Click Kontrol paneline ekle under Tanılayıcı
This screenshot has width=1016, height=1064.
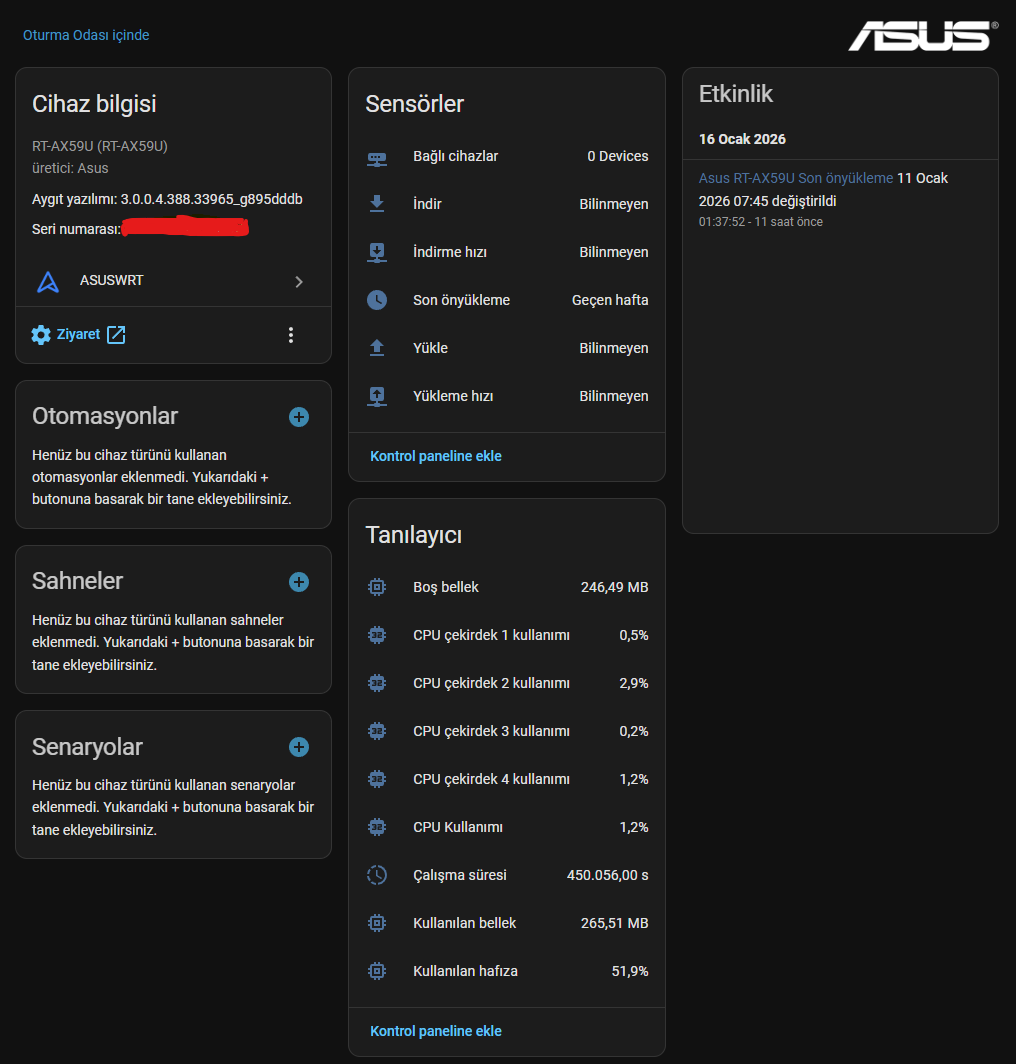(436, 1031)
